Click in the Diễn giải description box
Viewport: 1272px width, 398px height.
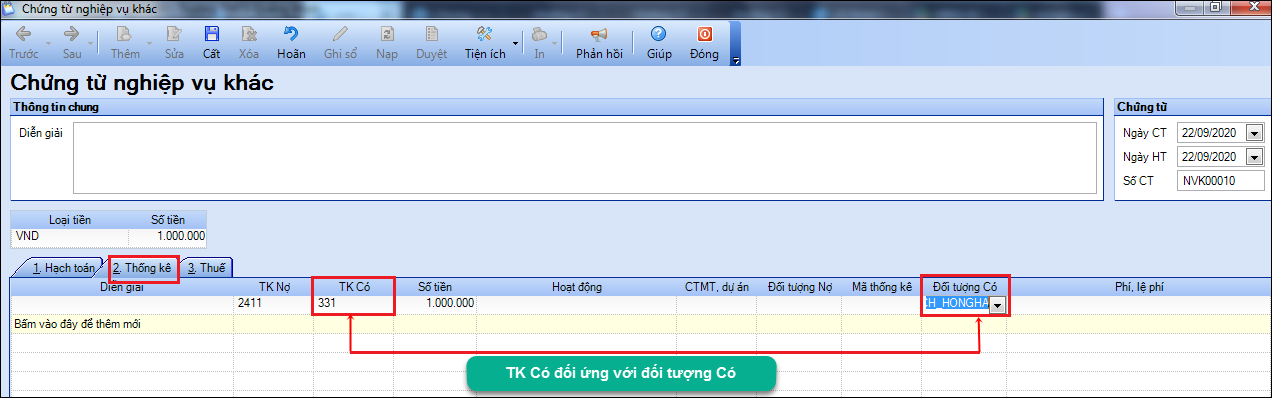pyautogui.click(x=585, y=157)
